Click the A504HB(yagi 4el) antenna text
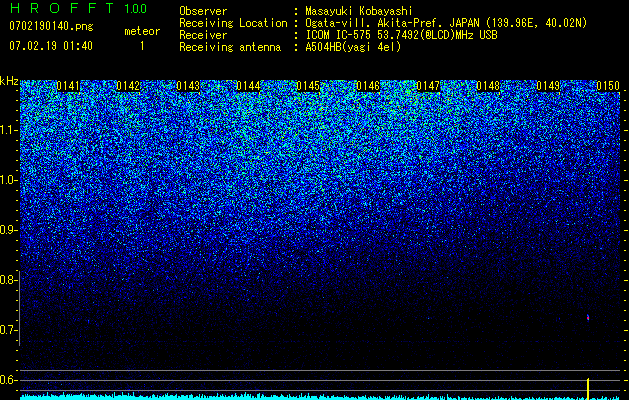 pyautogui.click(x=353, y=47)
